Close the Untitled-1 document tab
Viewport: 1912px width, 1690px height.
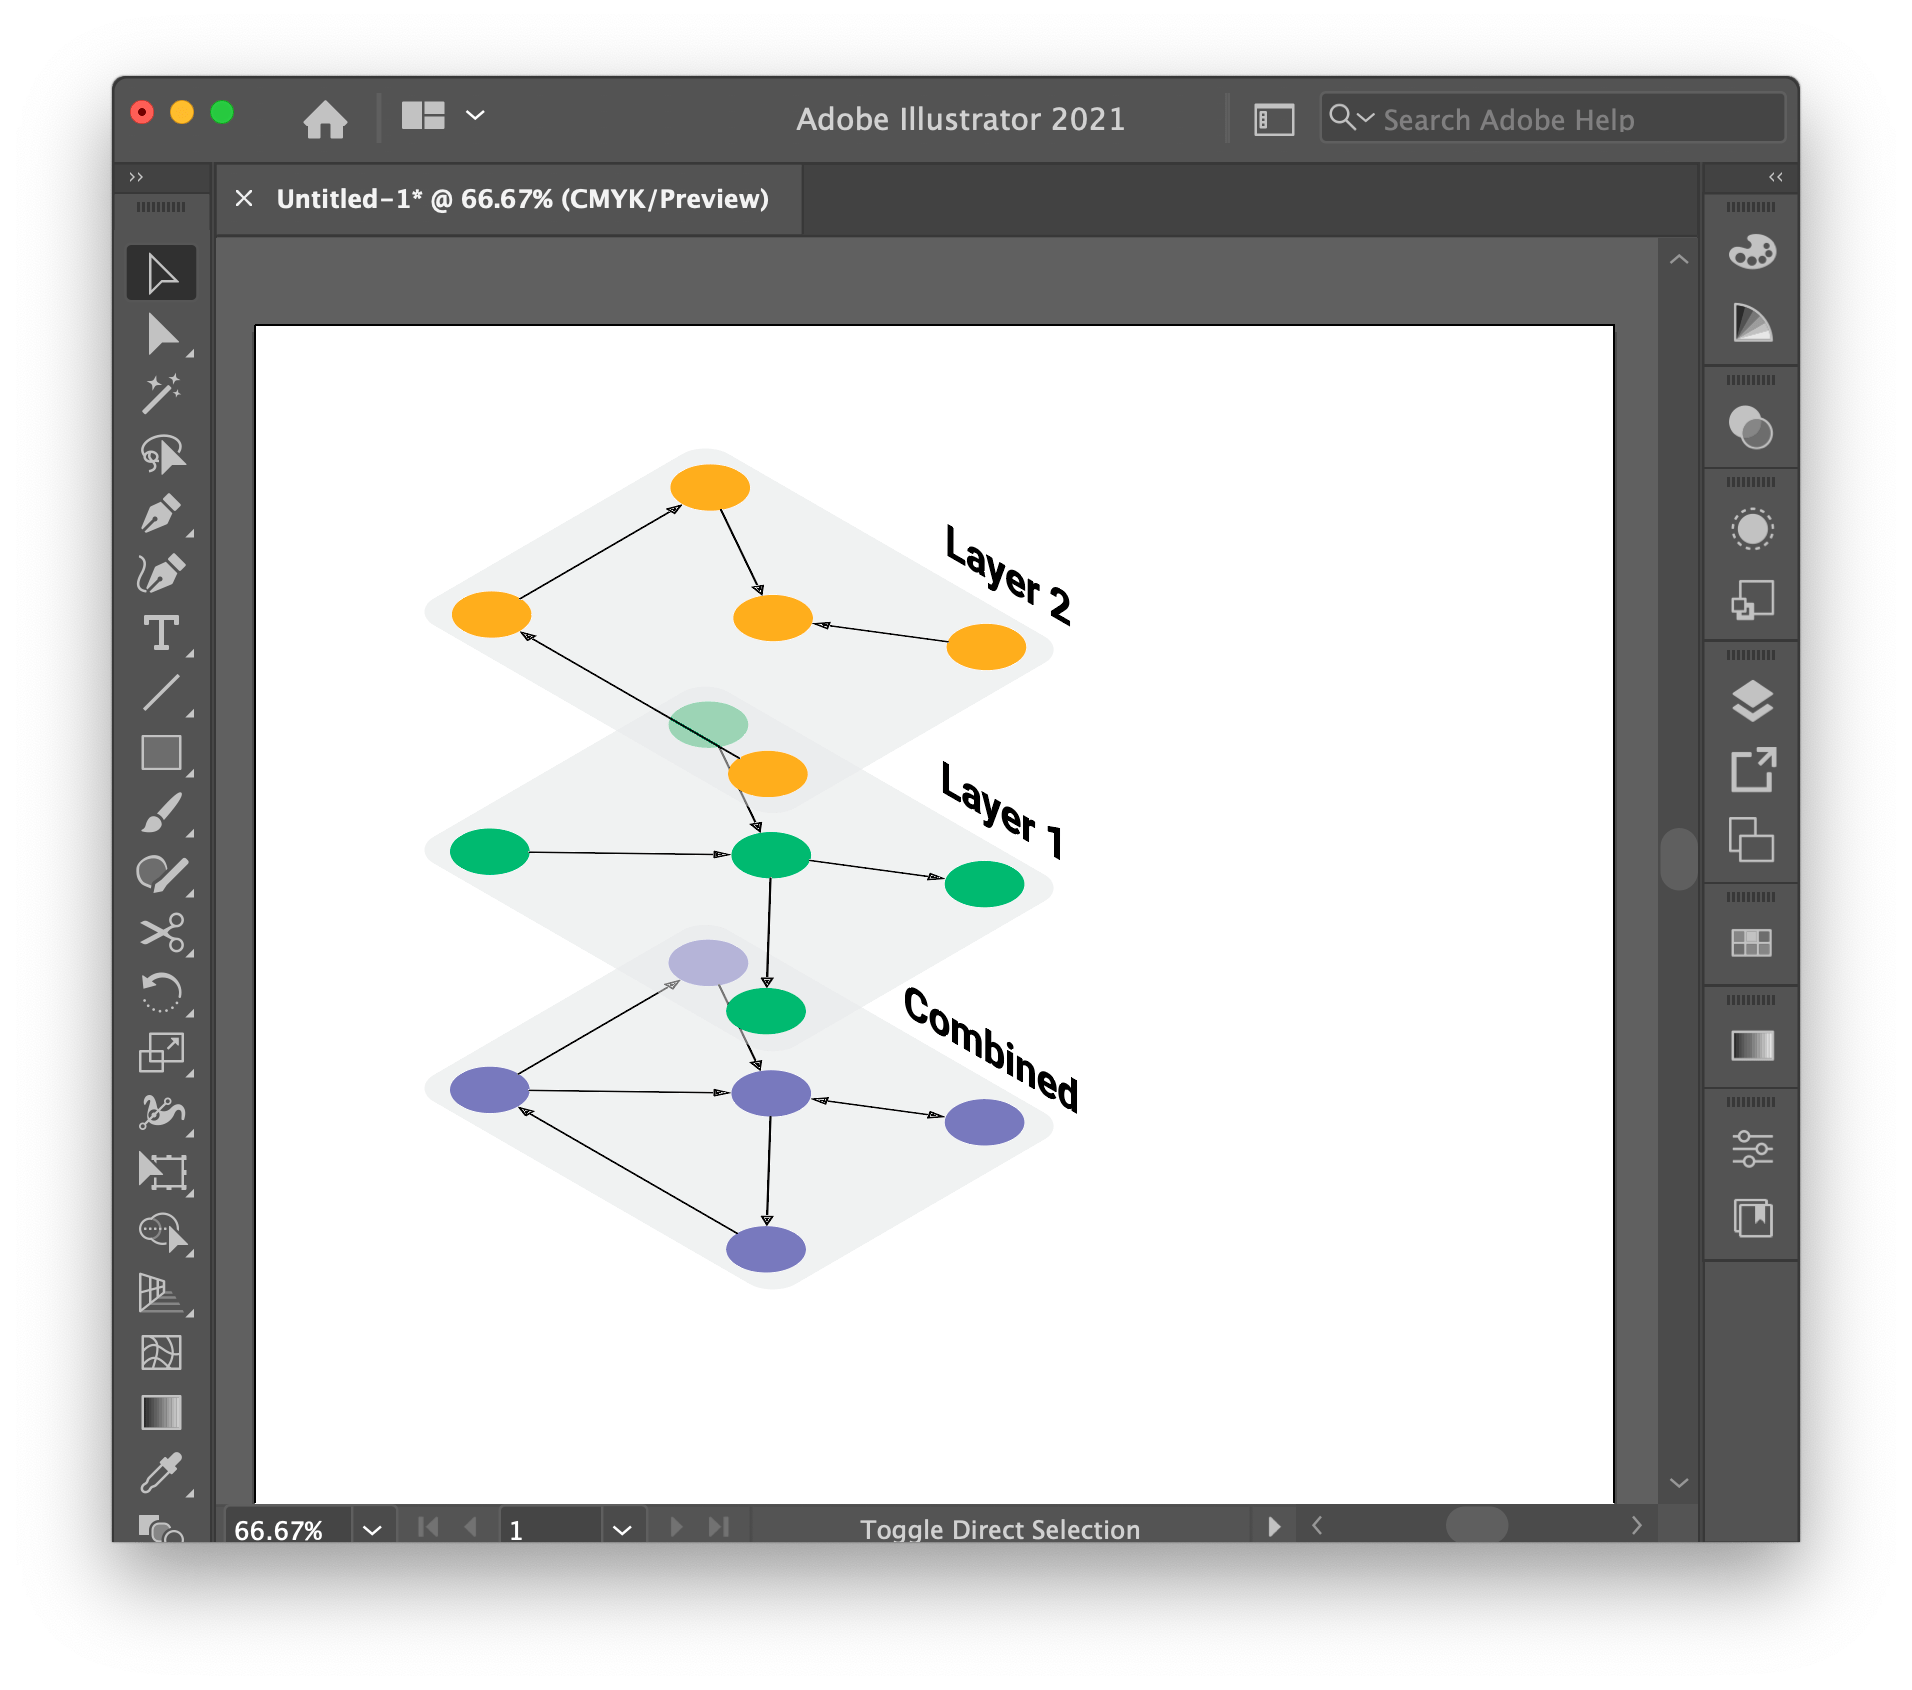click(x=243, y=199)
